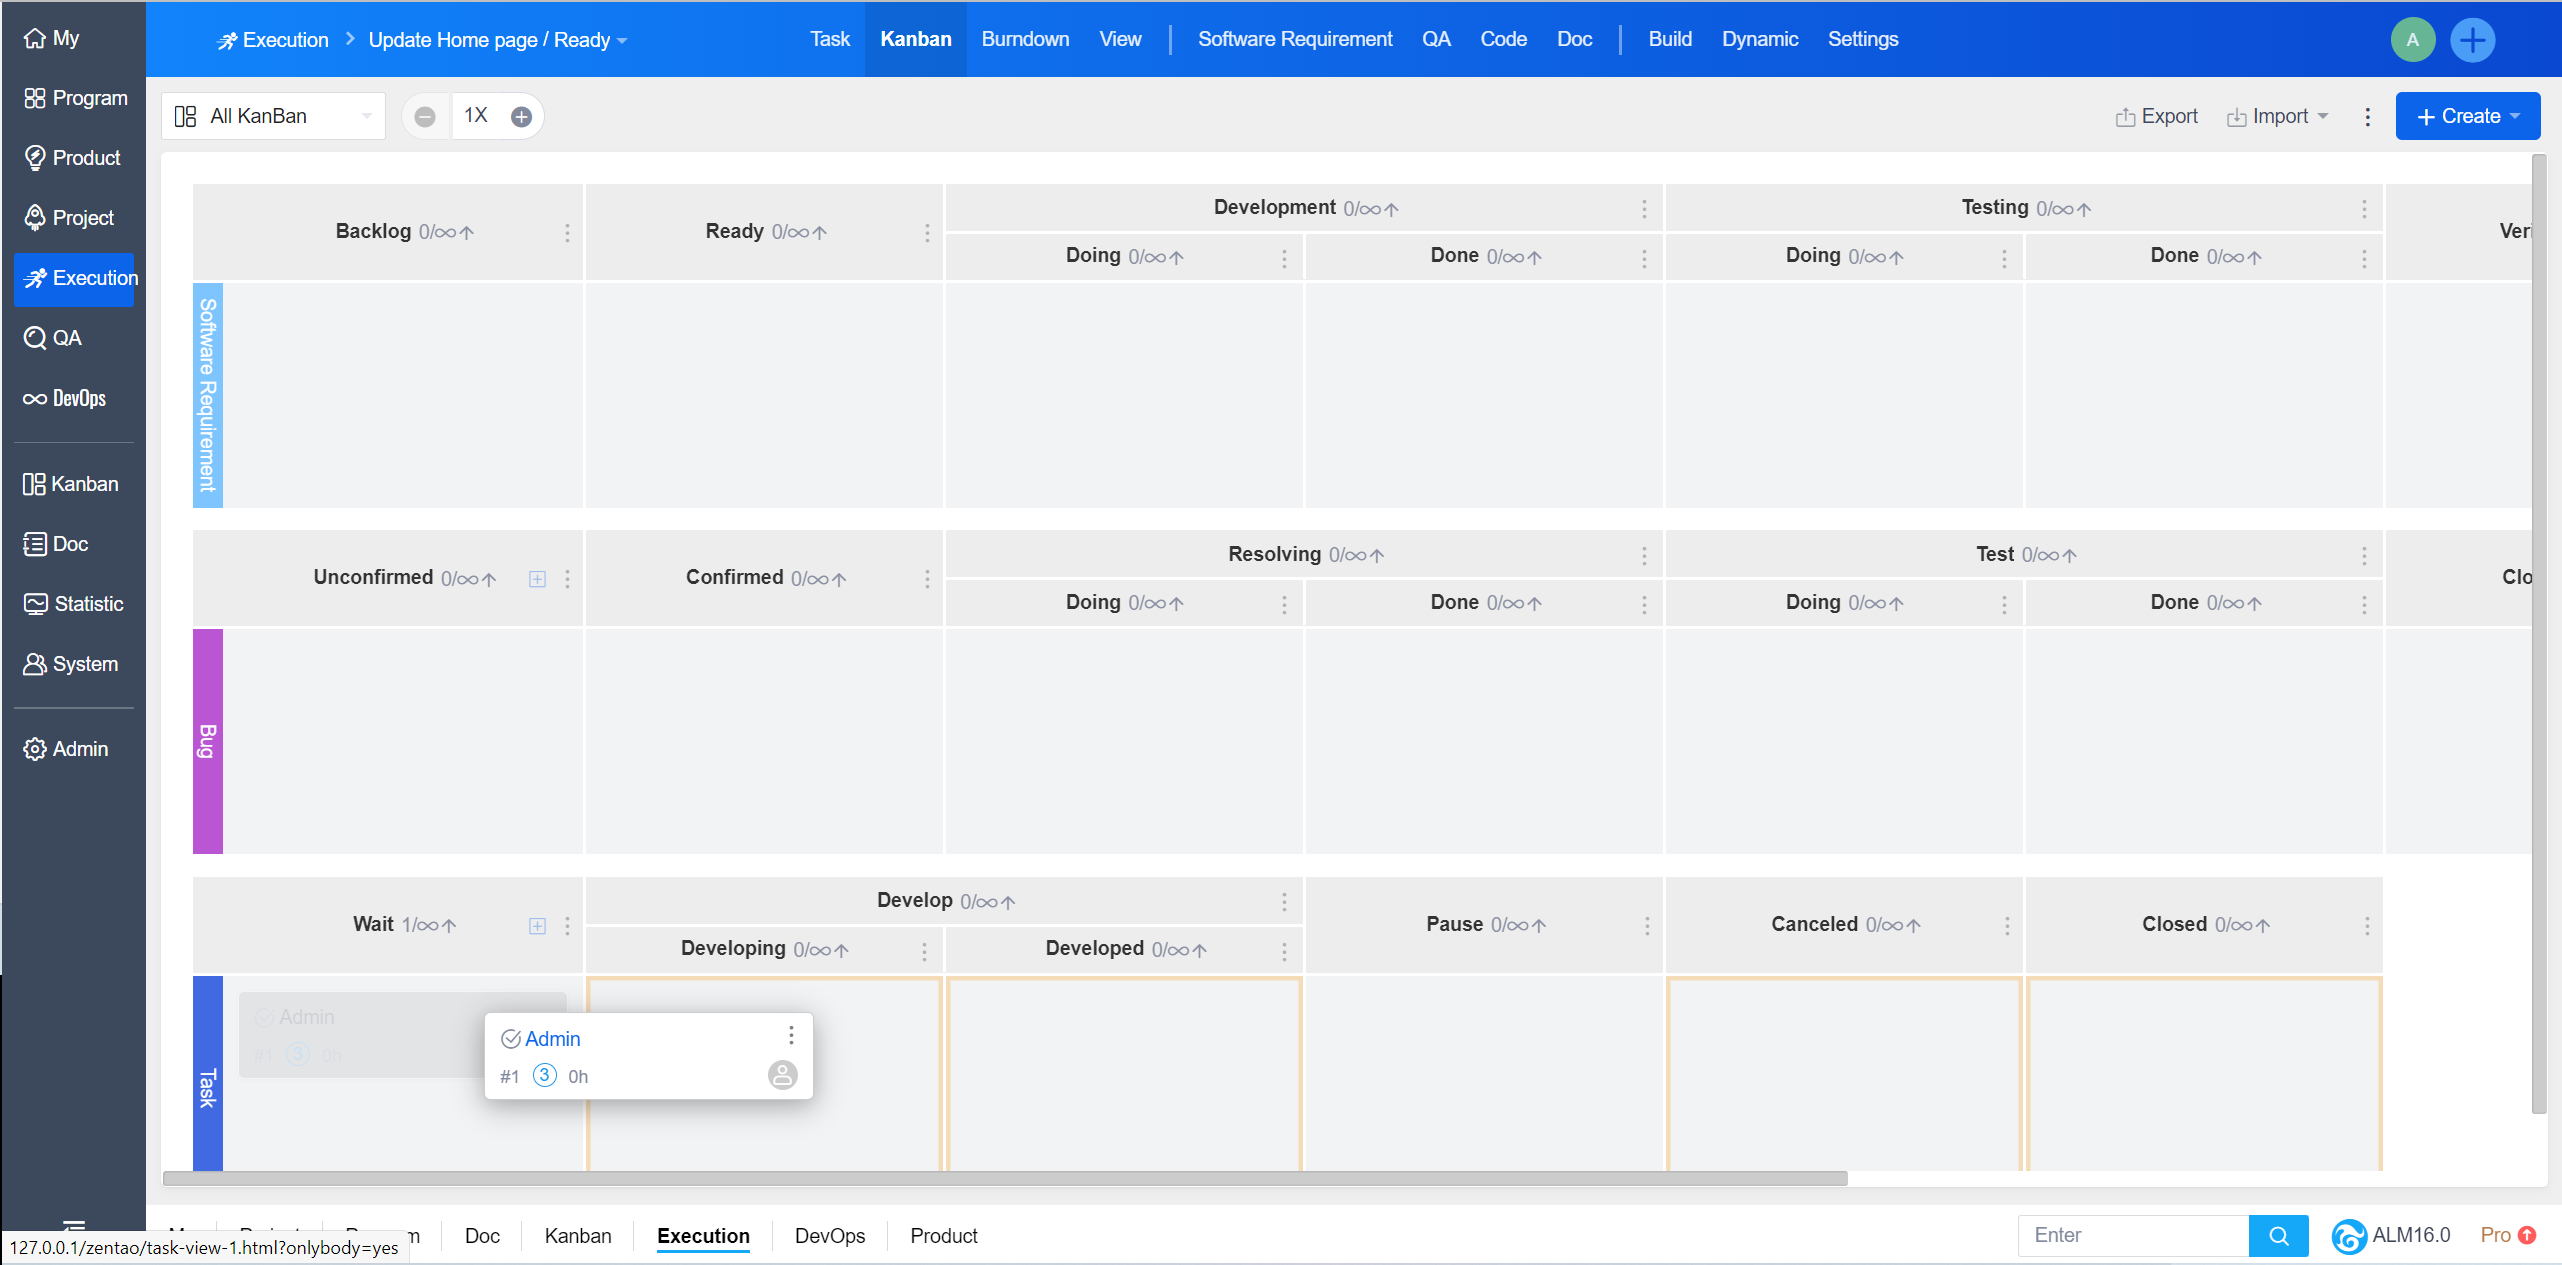Open the Admin task card more menu

tap(791, 1035)
